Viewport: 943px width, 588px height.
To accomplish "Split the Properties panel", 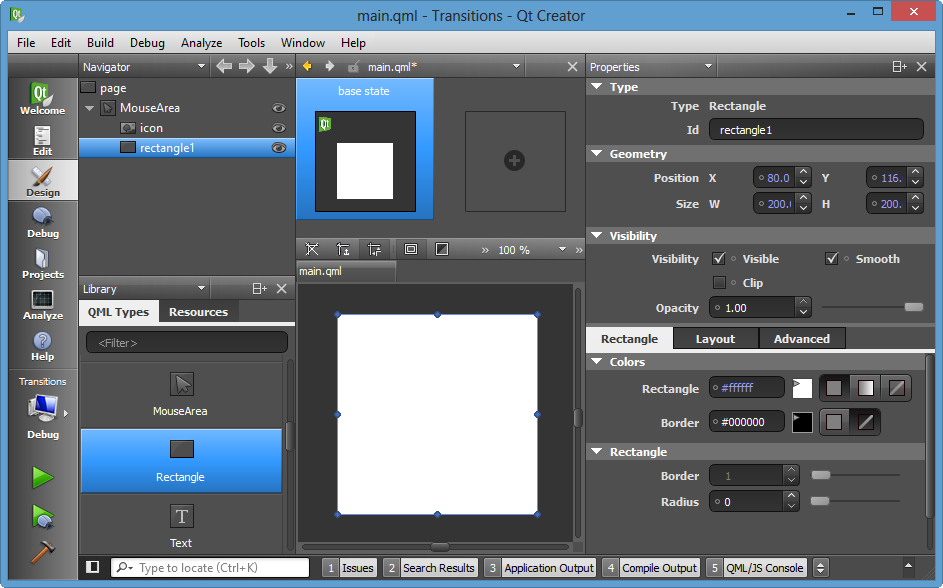I will [x=899, y=67].
